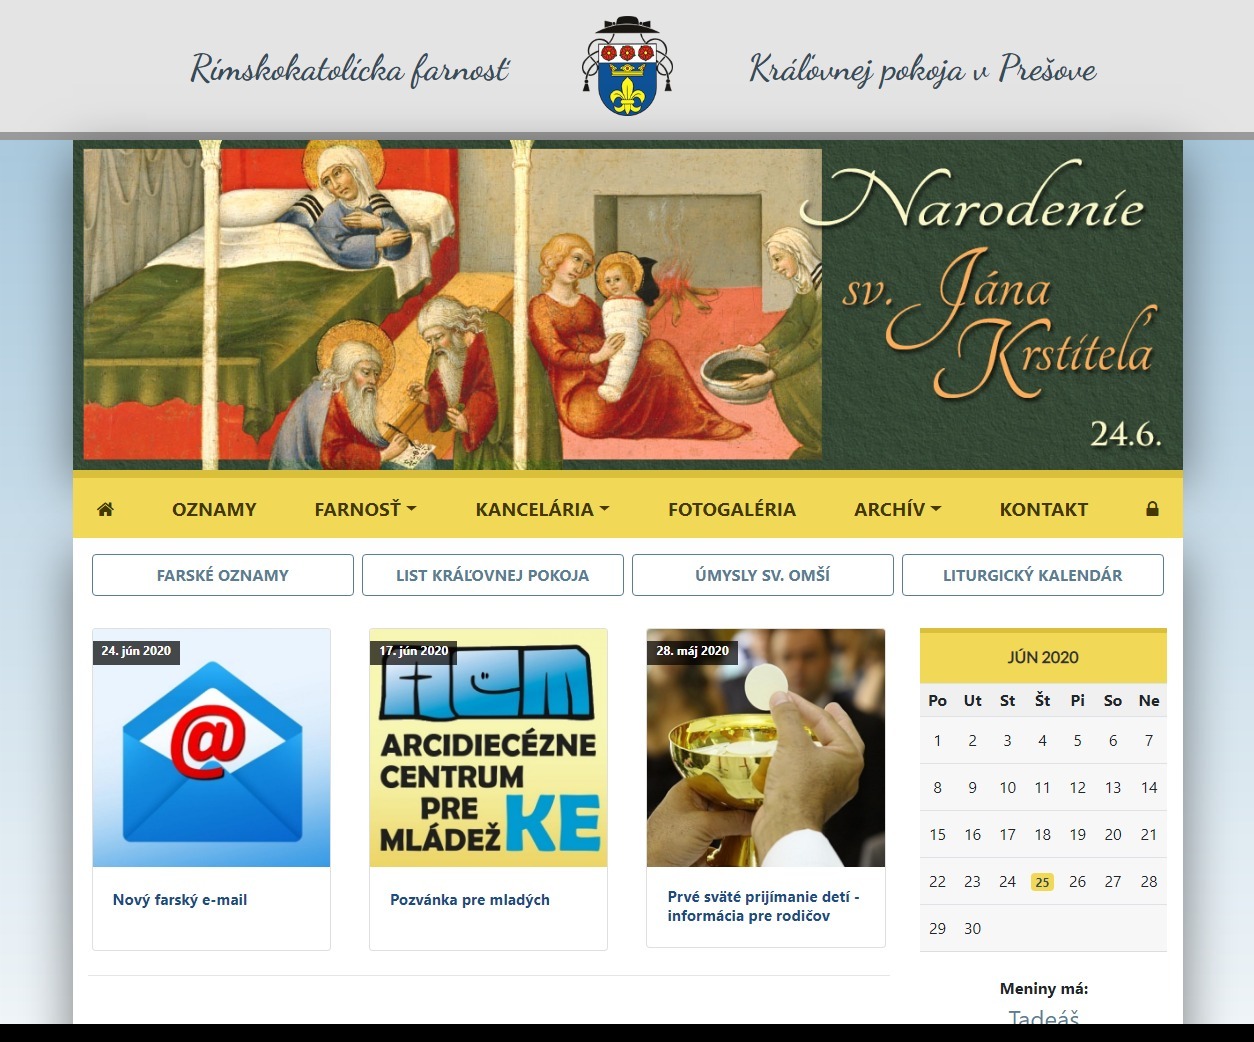Click the 'Meniny má:' label

pyautogui.click(x=1044, y=989)
